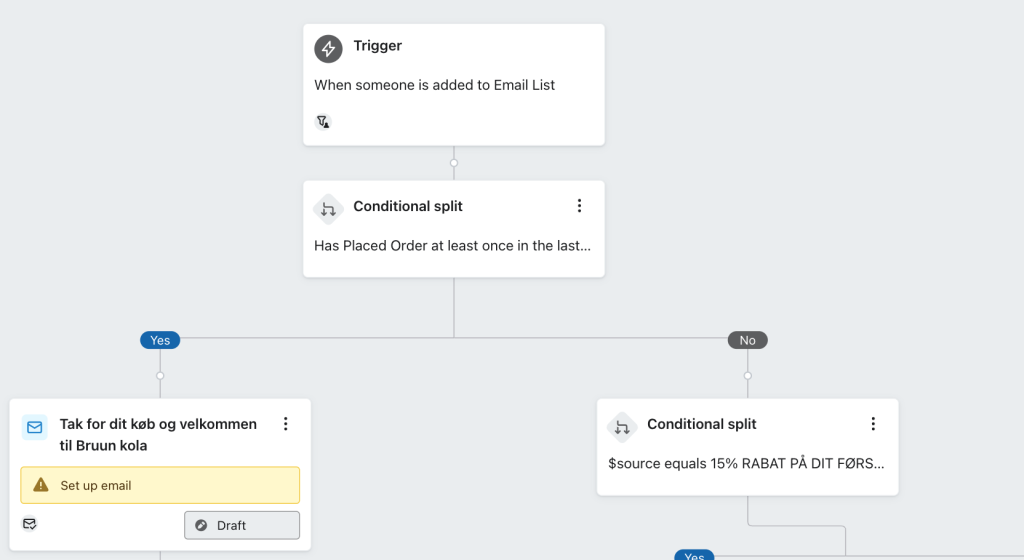Click the connector node under the Yes label
The width and height of the screenshot is (1024, 560).
click(x=160, y=376)
